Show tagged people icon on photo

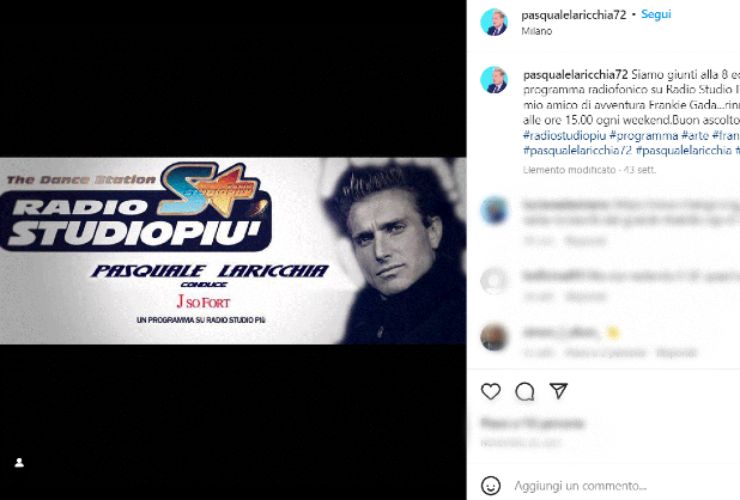coord(19,463)
